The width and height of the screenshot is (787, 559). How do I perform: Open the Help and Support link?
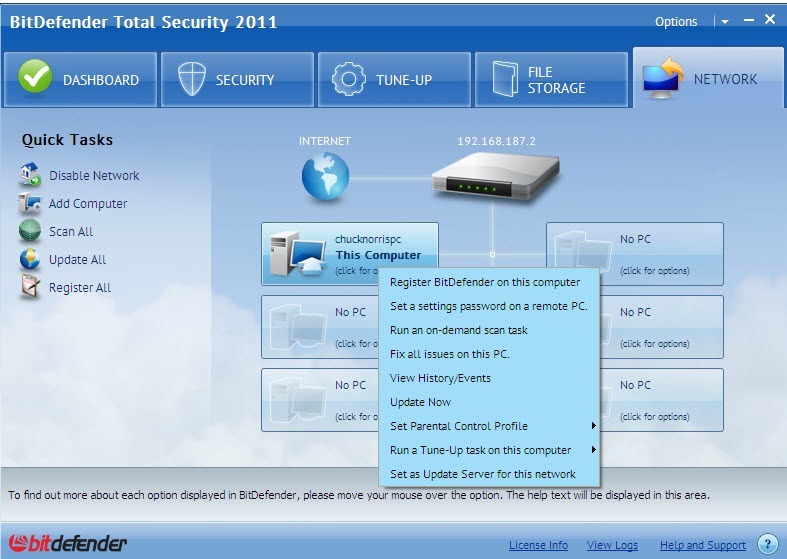point(703,545)
